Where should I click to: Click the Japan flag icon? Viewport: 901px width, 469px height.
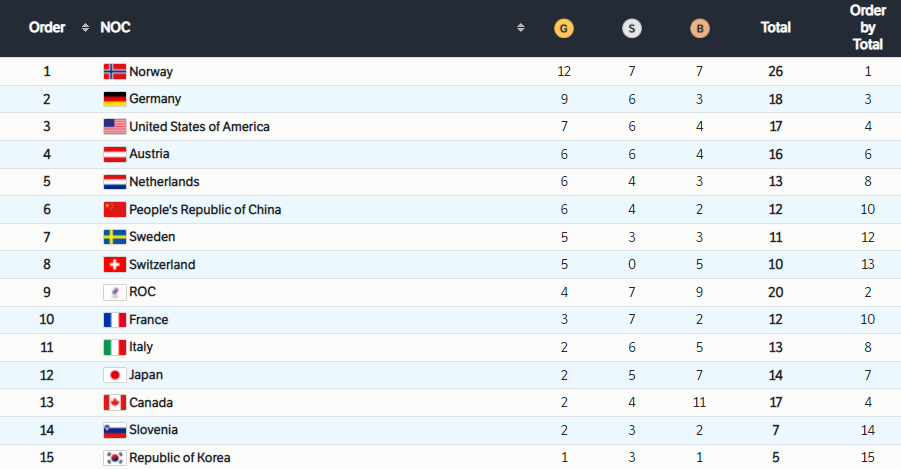[115, 375]
